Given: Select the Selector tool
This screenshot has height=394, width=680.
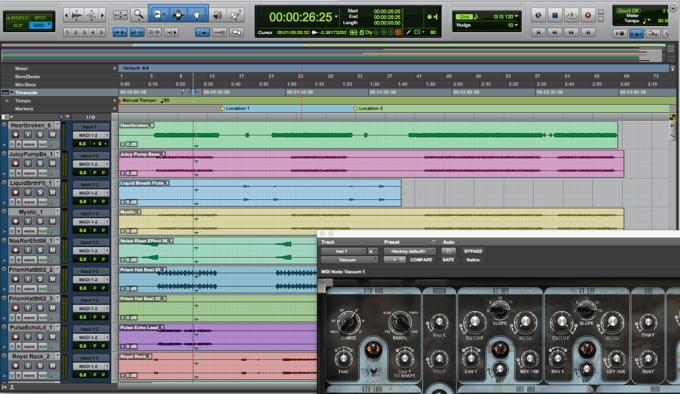Looking at the screenshot, I should pyautogui.click(x=177, y=15).
